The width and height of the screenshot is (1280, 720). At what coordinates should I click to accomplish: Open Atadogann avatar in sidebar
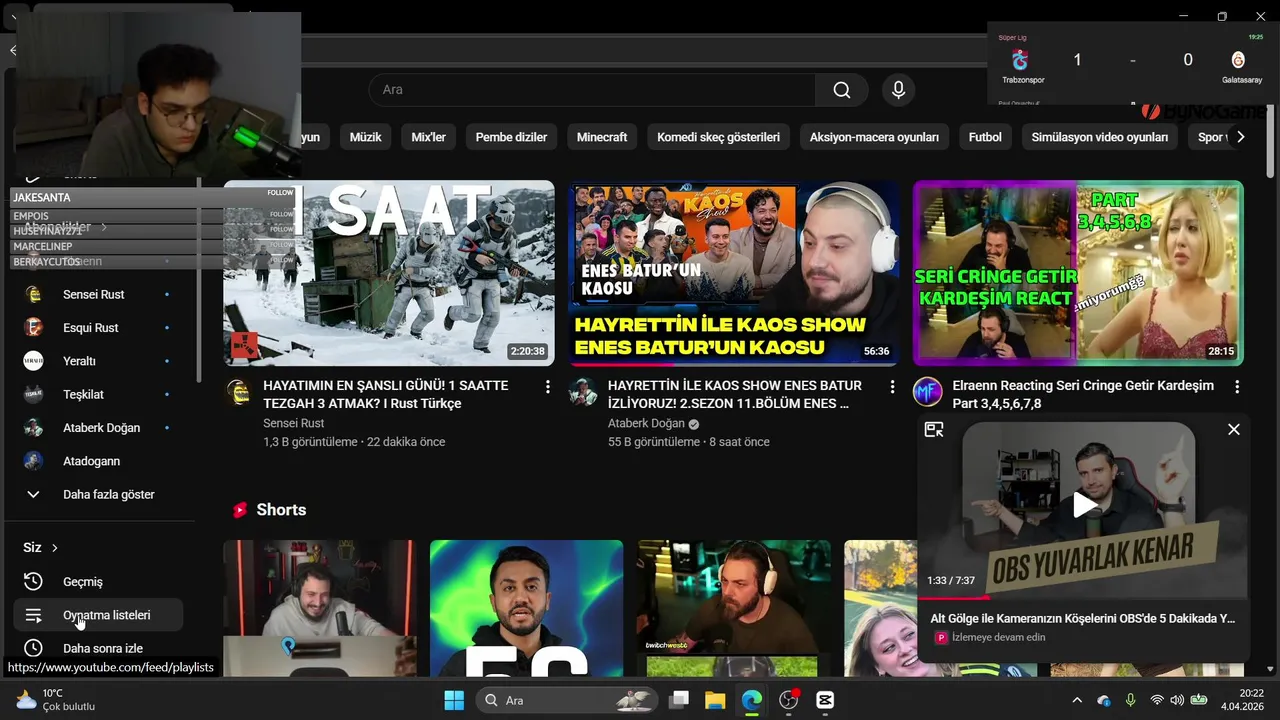pos(33,461)
